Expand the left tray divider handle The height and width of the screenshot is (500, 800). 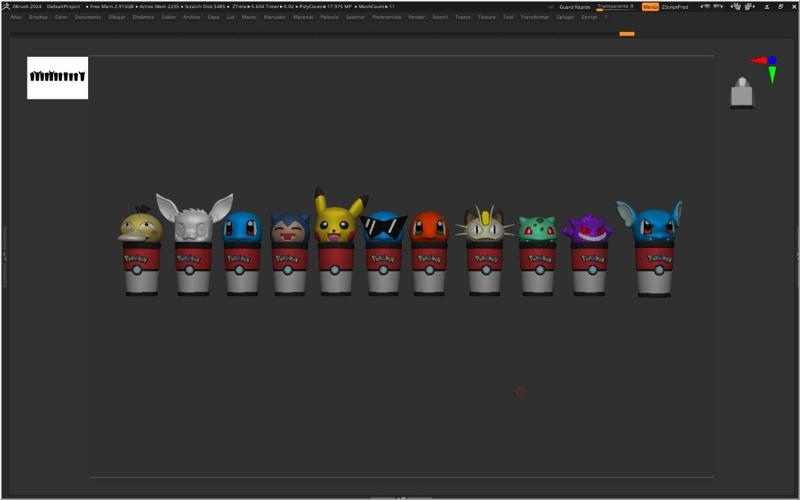(x=5, y=256)
